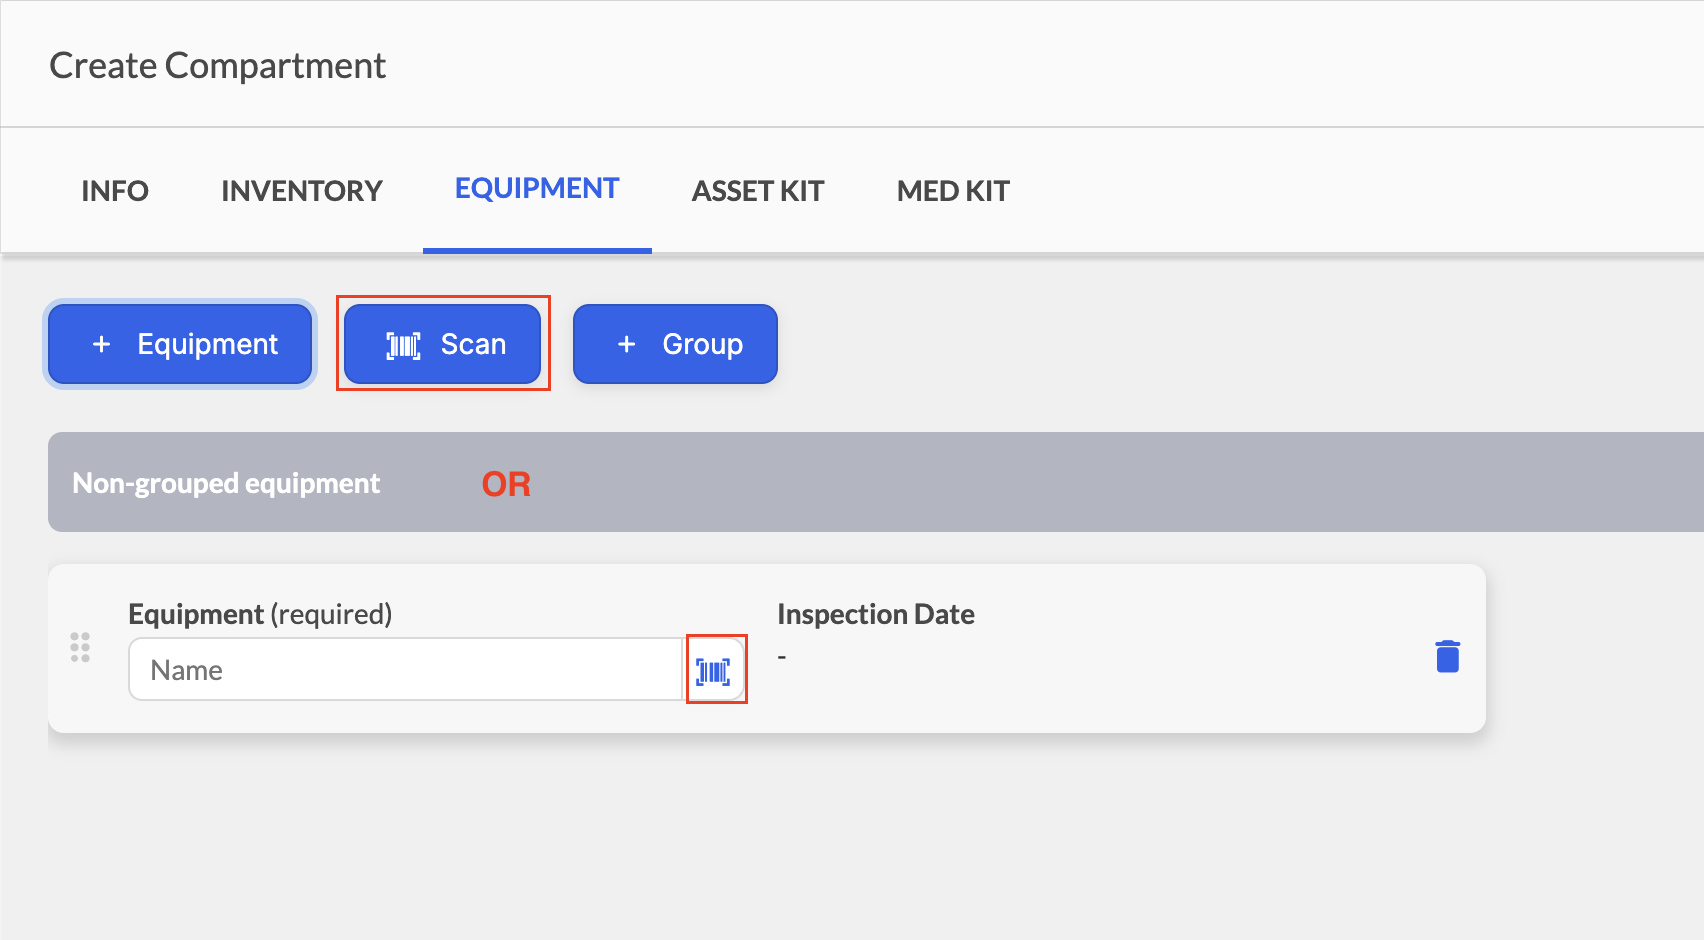This screenshot has height=940, width=1704.
Task: Add a new Equipment row
Action: pyautogui.click(x=180, y=344)
